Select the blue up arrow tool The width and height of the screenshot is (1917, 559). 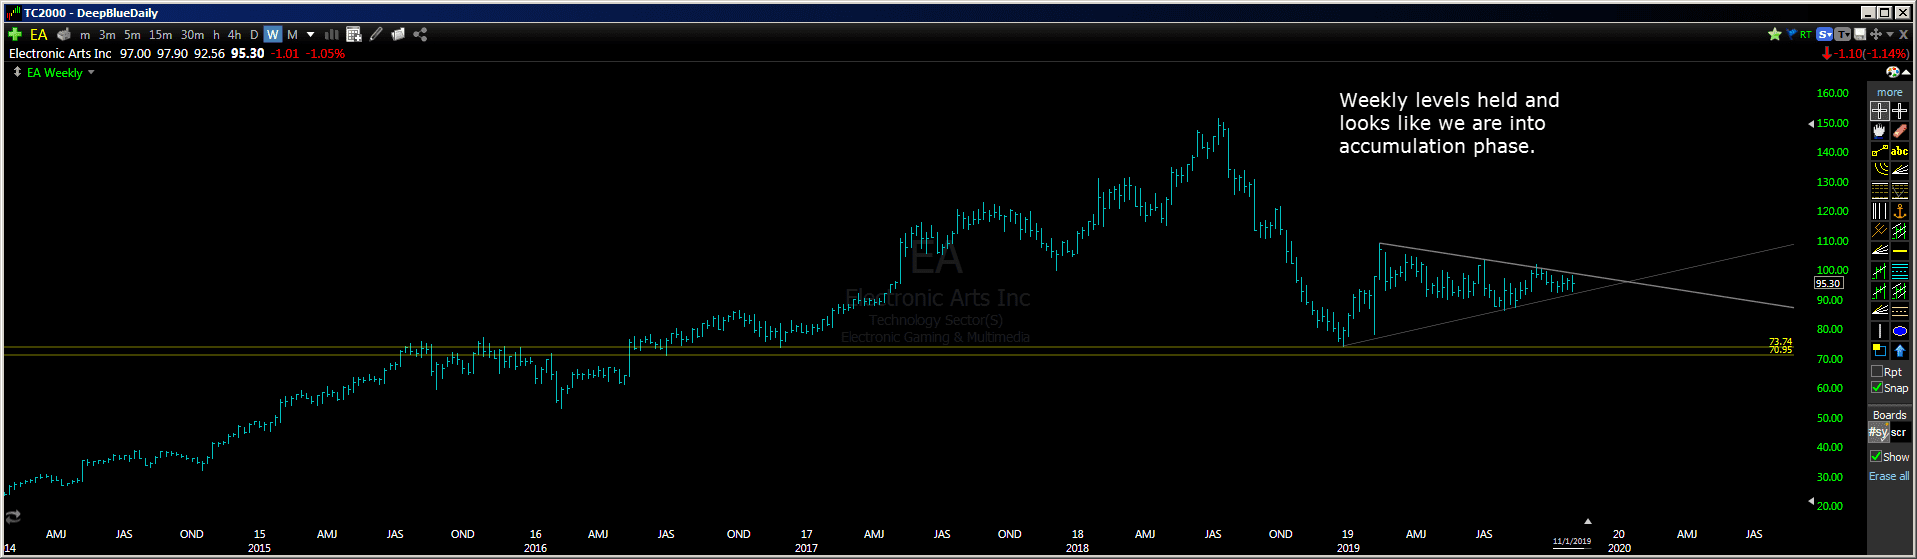tap(1900, 351)
